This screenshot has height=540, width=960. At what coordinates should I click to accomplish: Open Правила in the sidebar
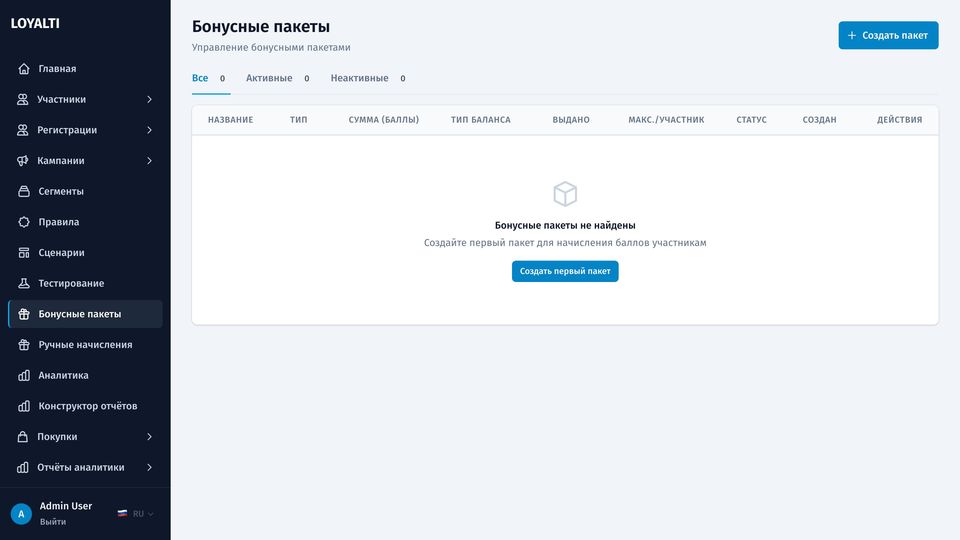point(85,222)
